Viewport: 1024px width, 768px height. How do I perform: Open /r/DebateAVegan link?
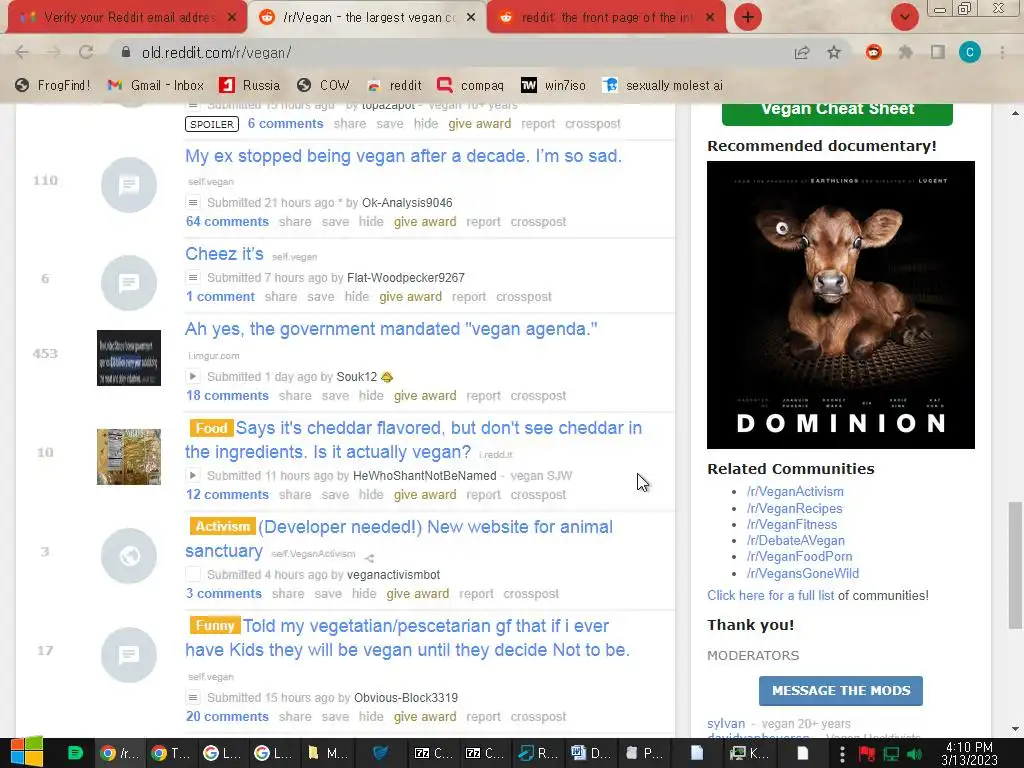pyautogui.click(x=795, y=541)
